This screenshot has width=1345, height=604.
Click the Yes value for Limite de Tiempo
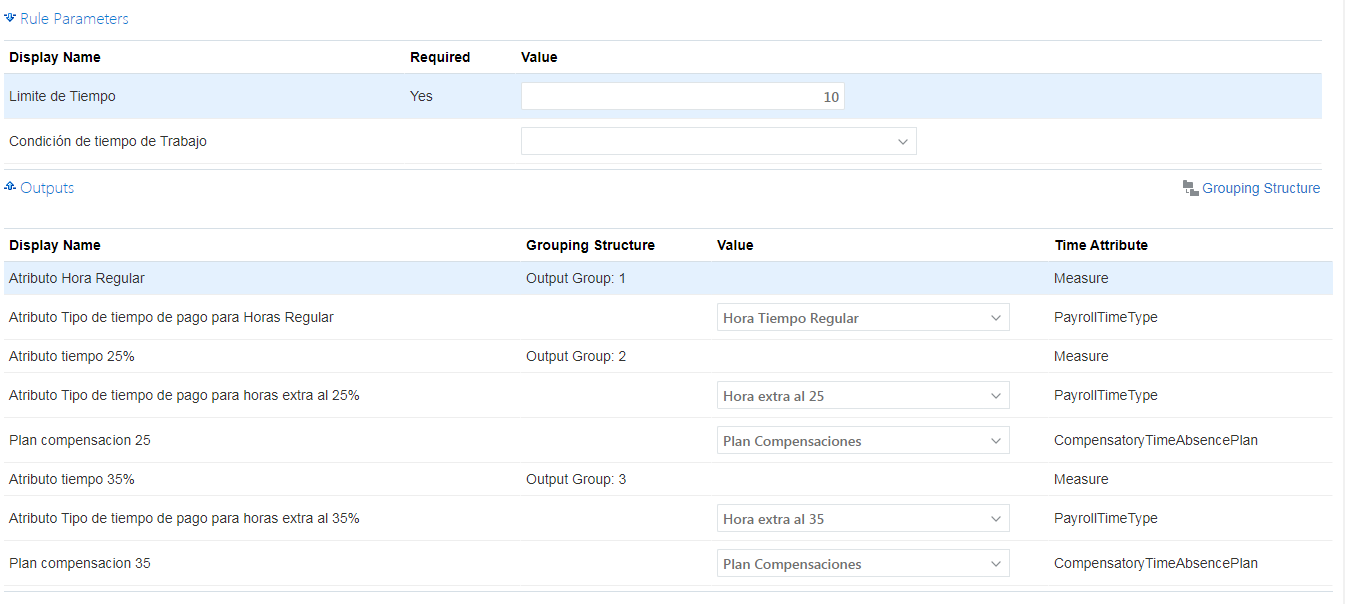(x=421, y=96)
